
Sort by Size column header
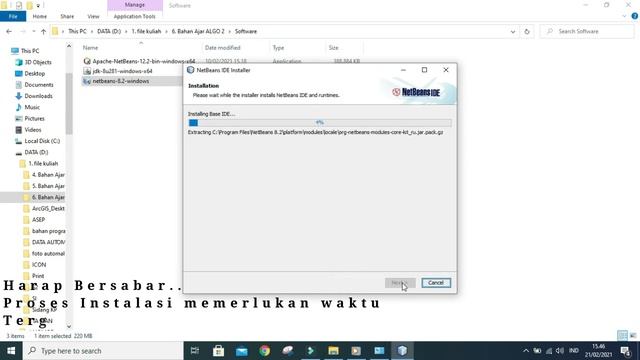334,48
